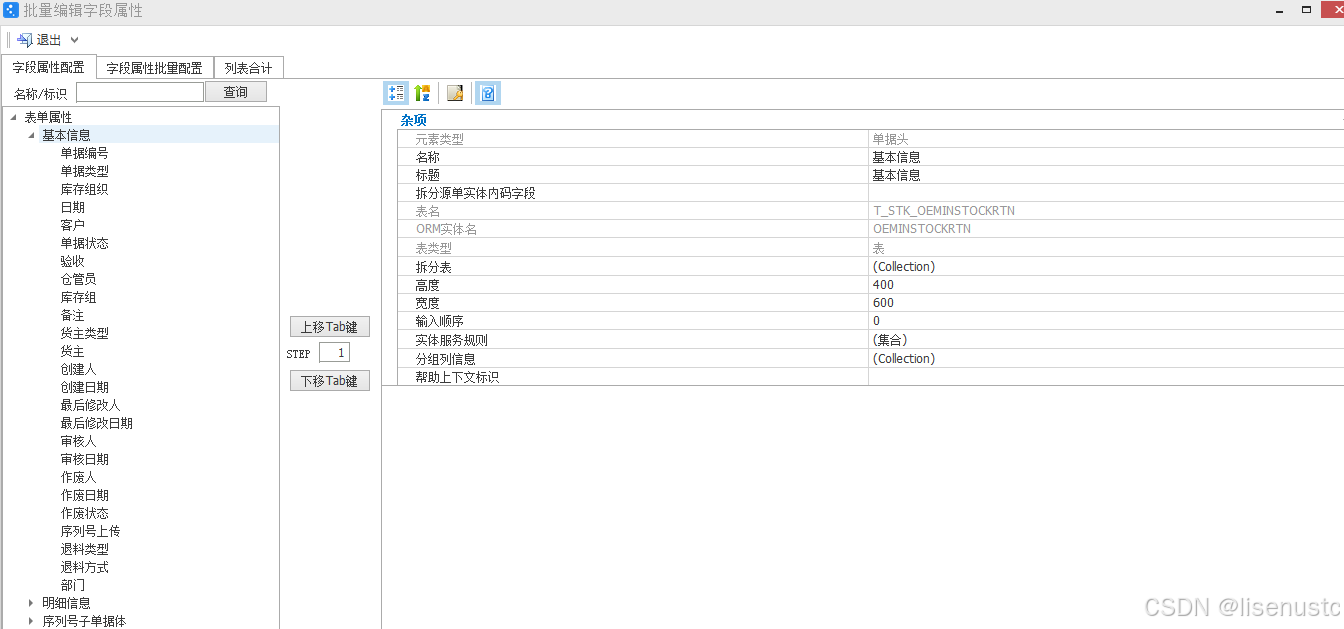Switch to the 列表合计 tab
1344x629 pixels.
tap(249, 68)
